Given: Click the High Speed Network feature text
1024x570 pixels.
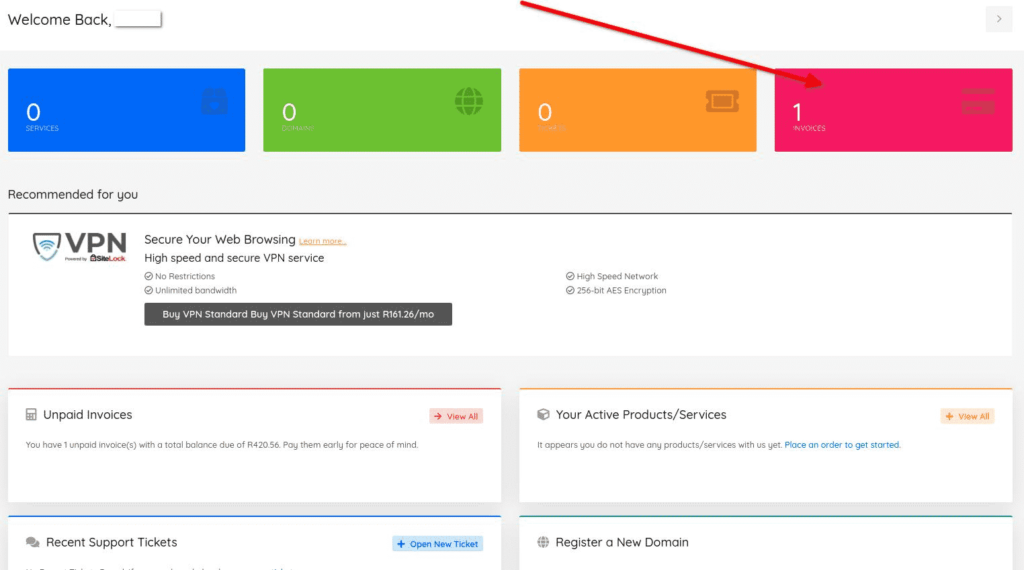Looking at the screenshot, I should click(617, 276).
